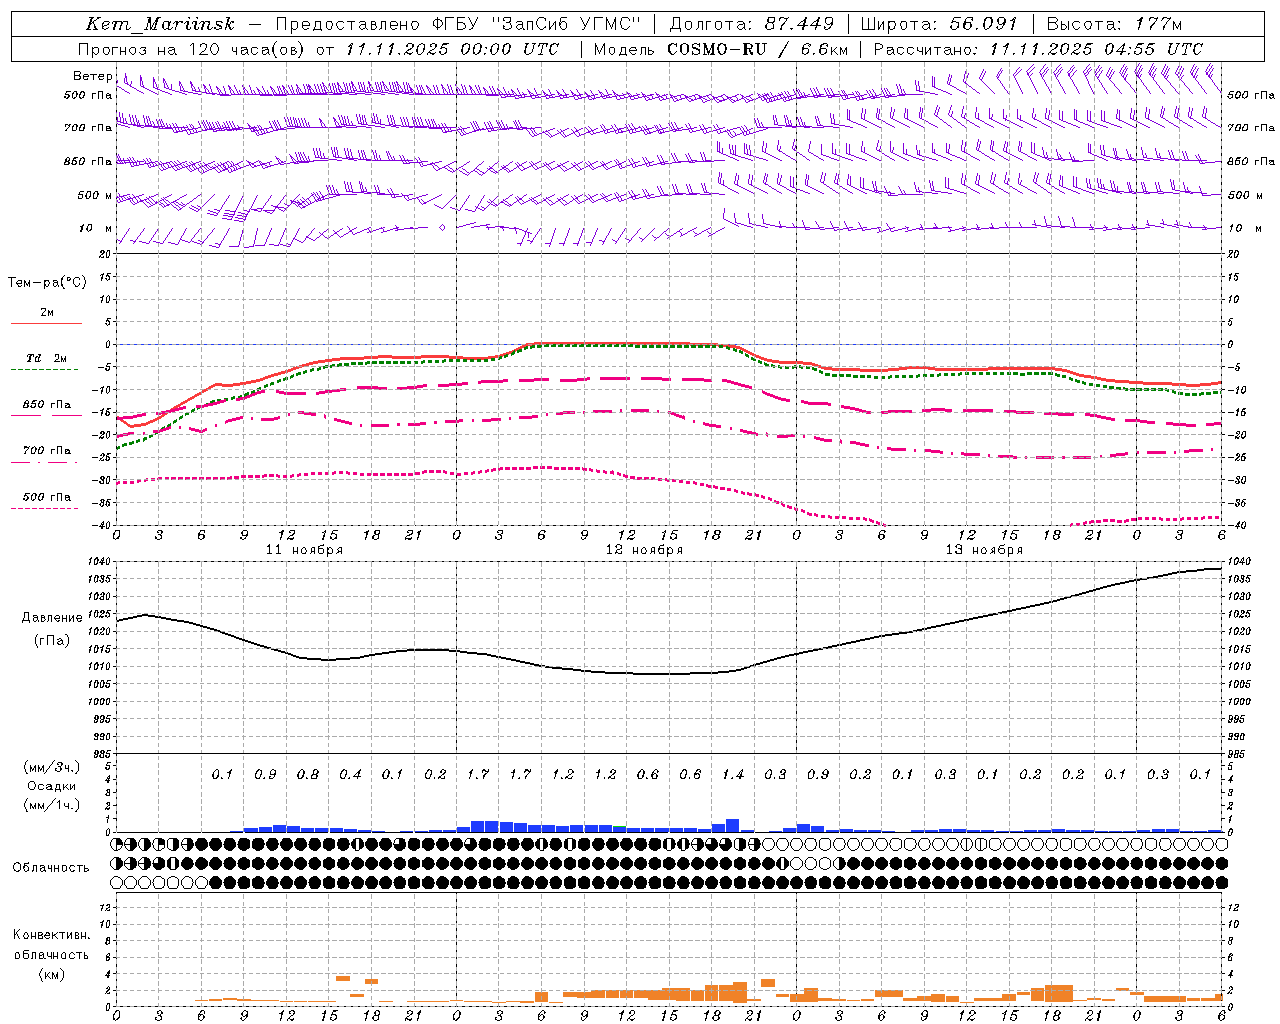Click the Конвективн. convective cloud label
This screenshot has height=1024, width=1280.
(51, 935)
